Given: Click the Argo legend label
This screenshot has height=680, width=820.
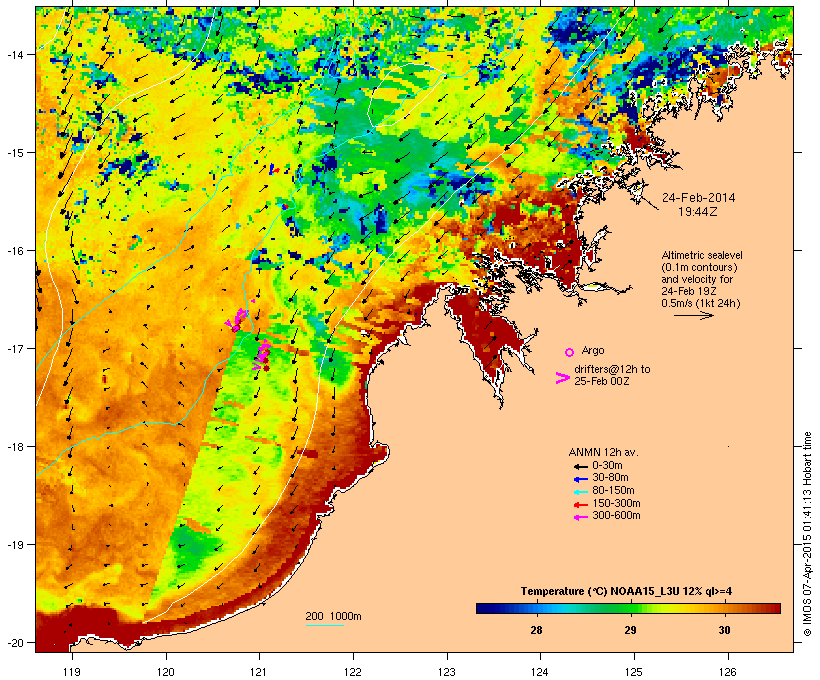Looking at the screenshot, I should [x=593, y=350].
